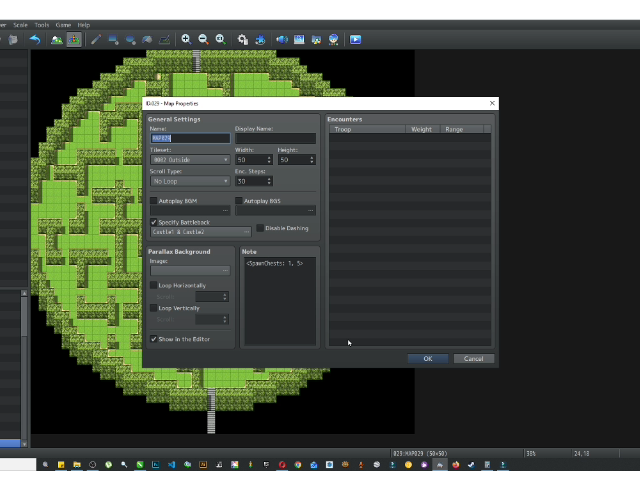Viewport: 640px width, 480px height.
Task: Open Visual Studio Code from taskbar
Action: coord(171,464)
